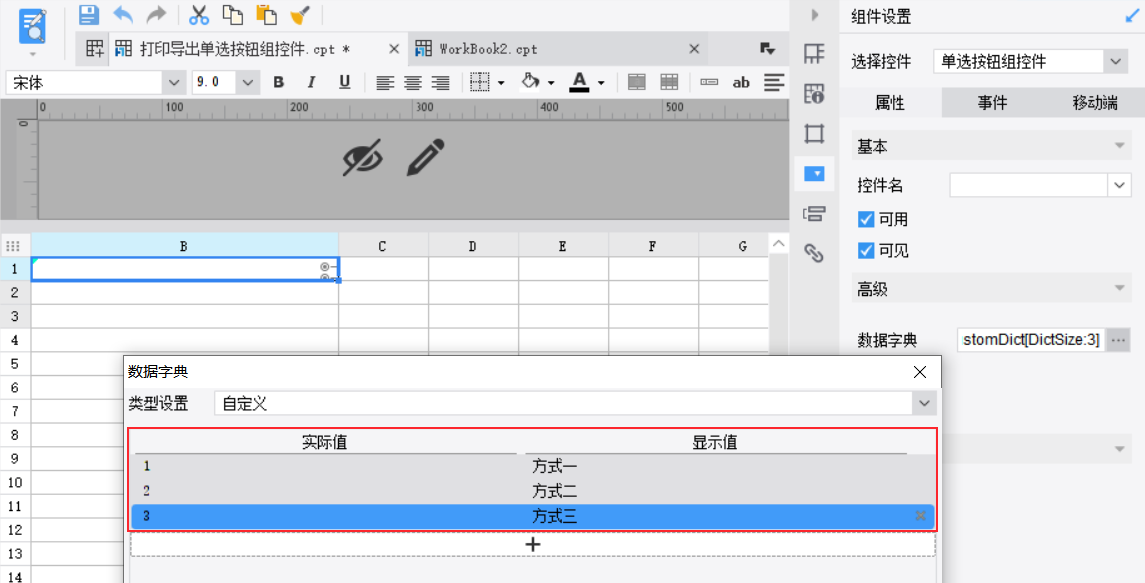Select the 方式二 dictionary row
1145x583 pixels.
533,491
